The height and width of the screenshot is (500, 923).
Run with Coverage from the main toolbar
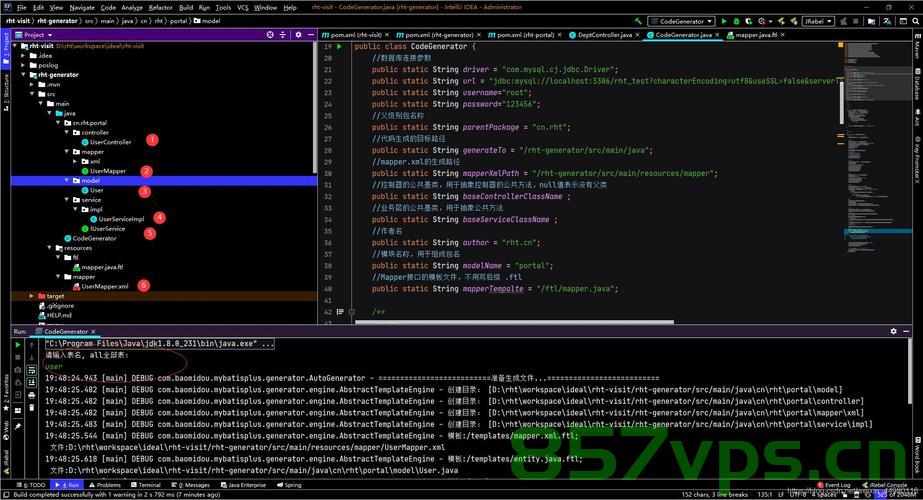coord(749,21)
